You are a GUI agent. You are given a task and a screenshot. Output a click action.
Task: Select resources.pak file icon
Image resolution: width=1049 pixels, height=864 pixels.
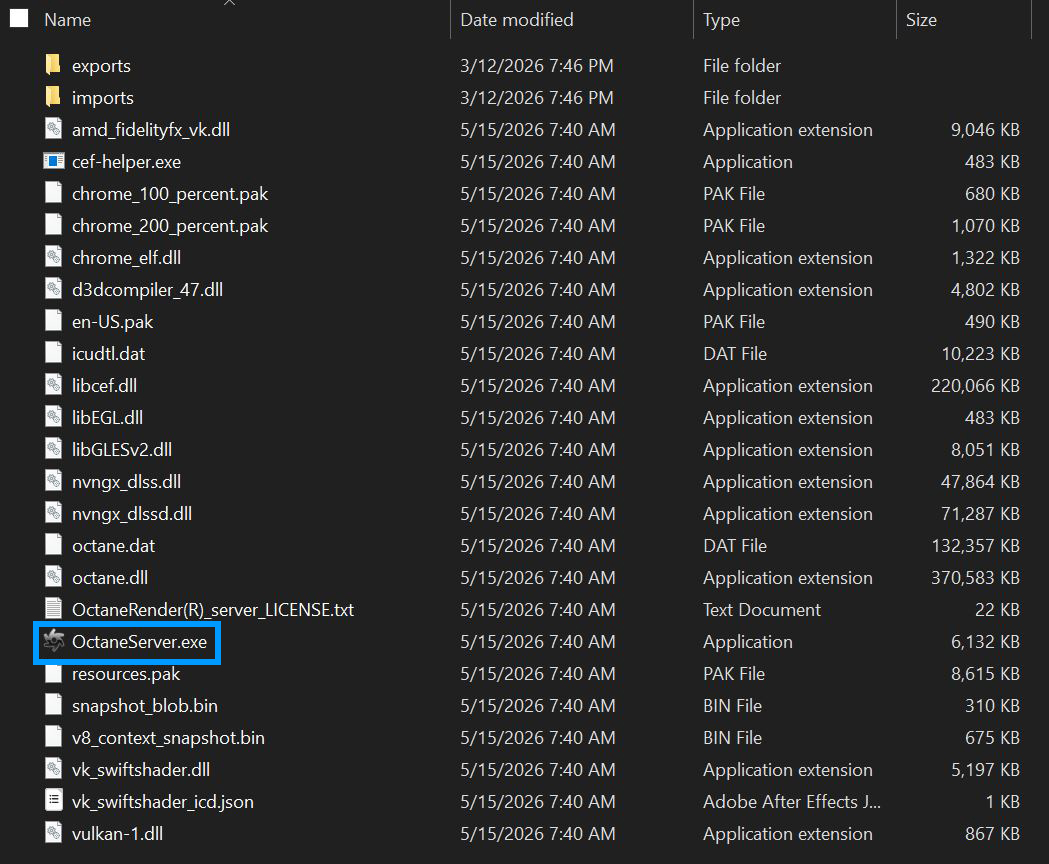[x=54, y=673]
